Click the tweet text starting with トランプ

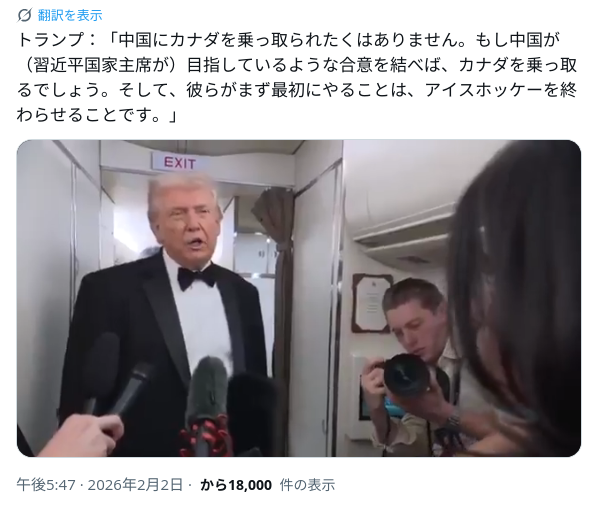(297, 77)
